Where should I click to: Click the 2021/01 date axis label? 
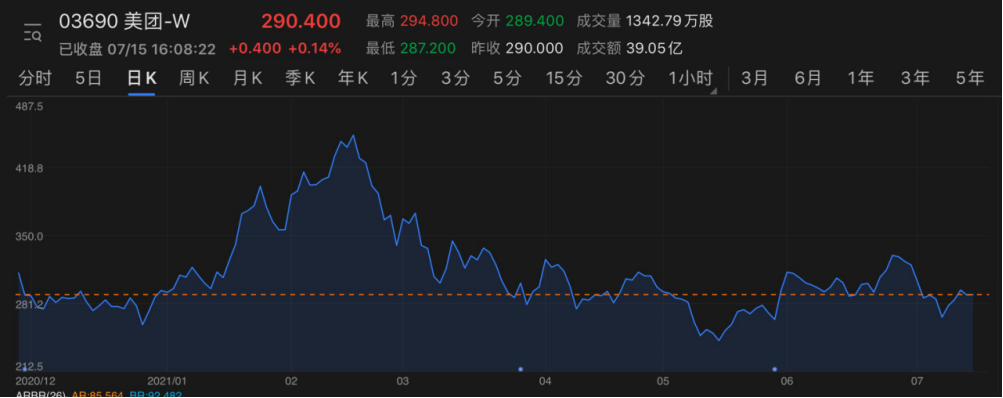pos(166,381)
